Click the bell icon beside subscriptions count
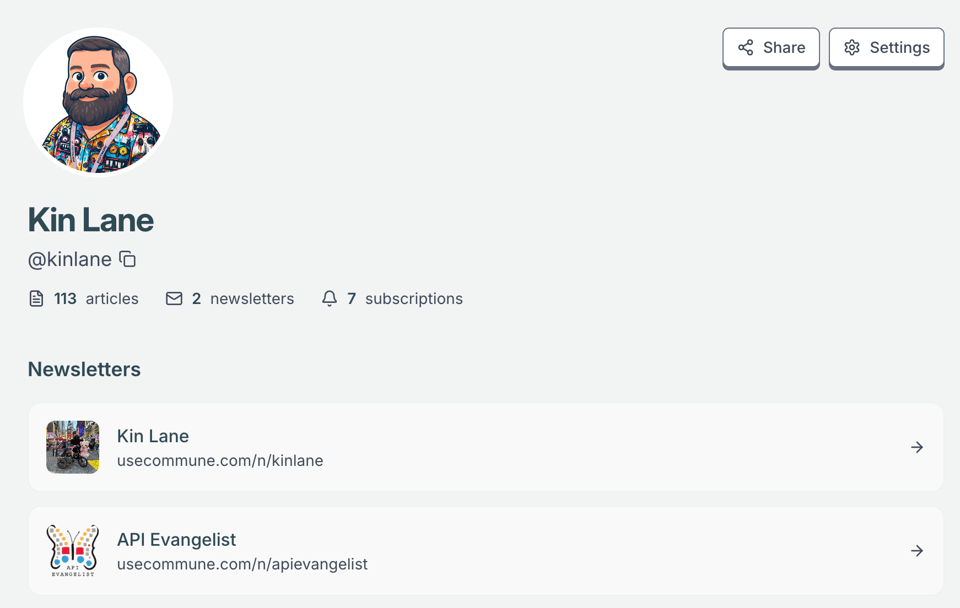The height and width of the screenshot is (608, 960). pos(329,299)
